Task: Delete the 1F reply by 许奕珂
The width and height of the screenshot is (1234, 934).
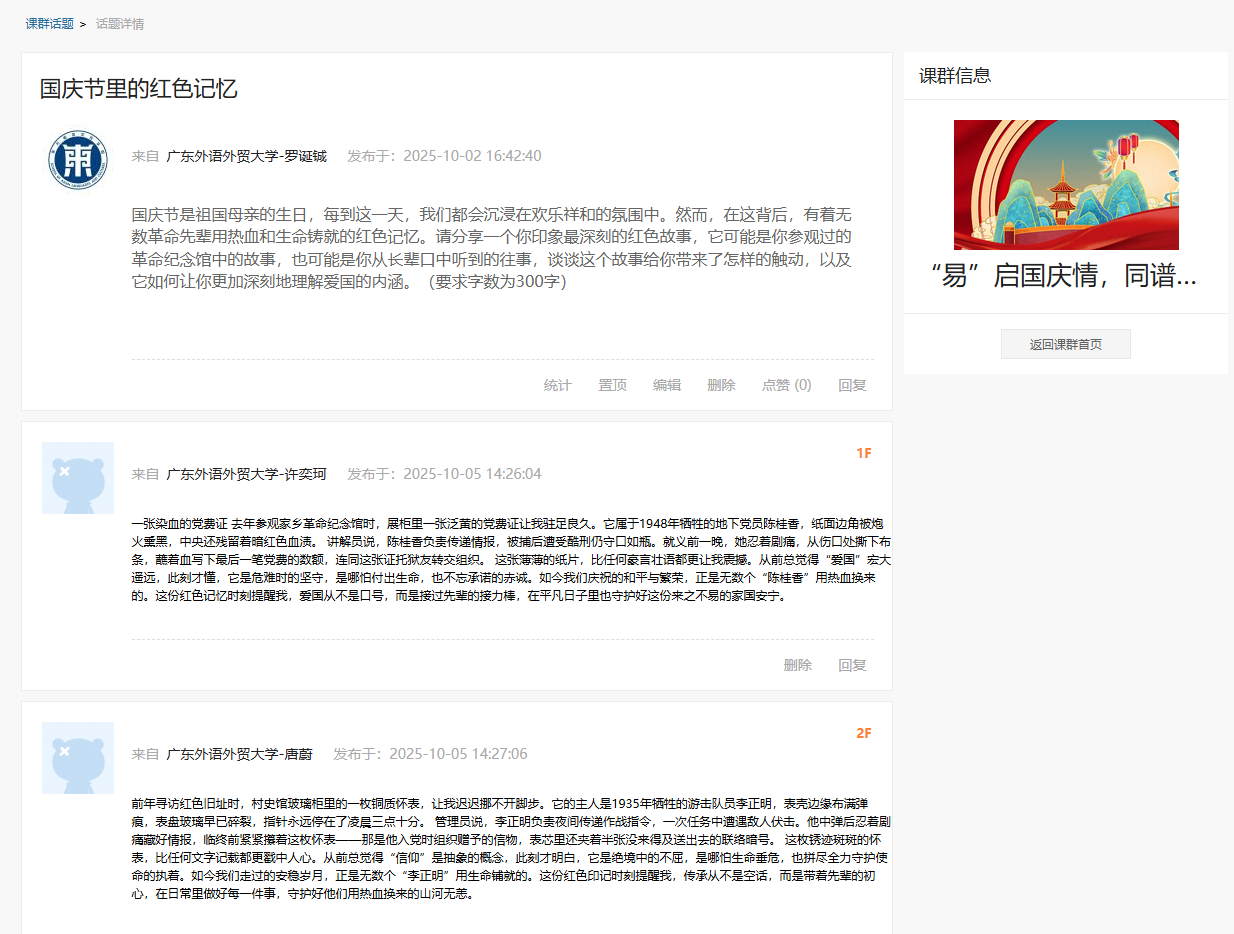Action: [797, 665]
